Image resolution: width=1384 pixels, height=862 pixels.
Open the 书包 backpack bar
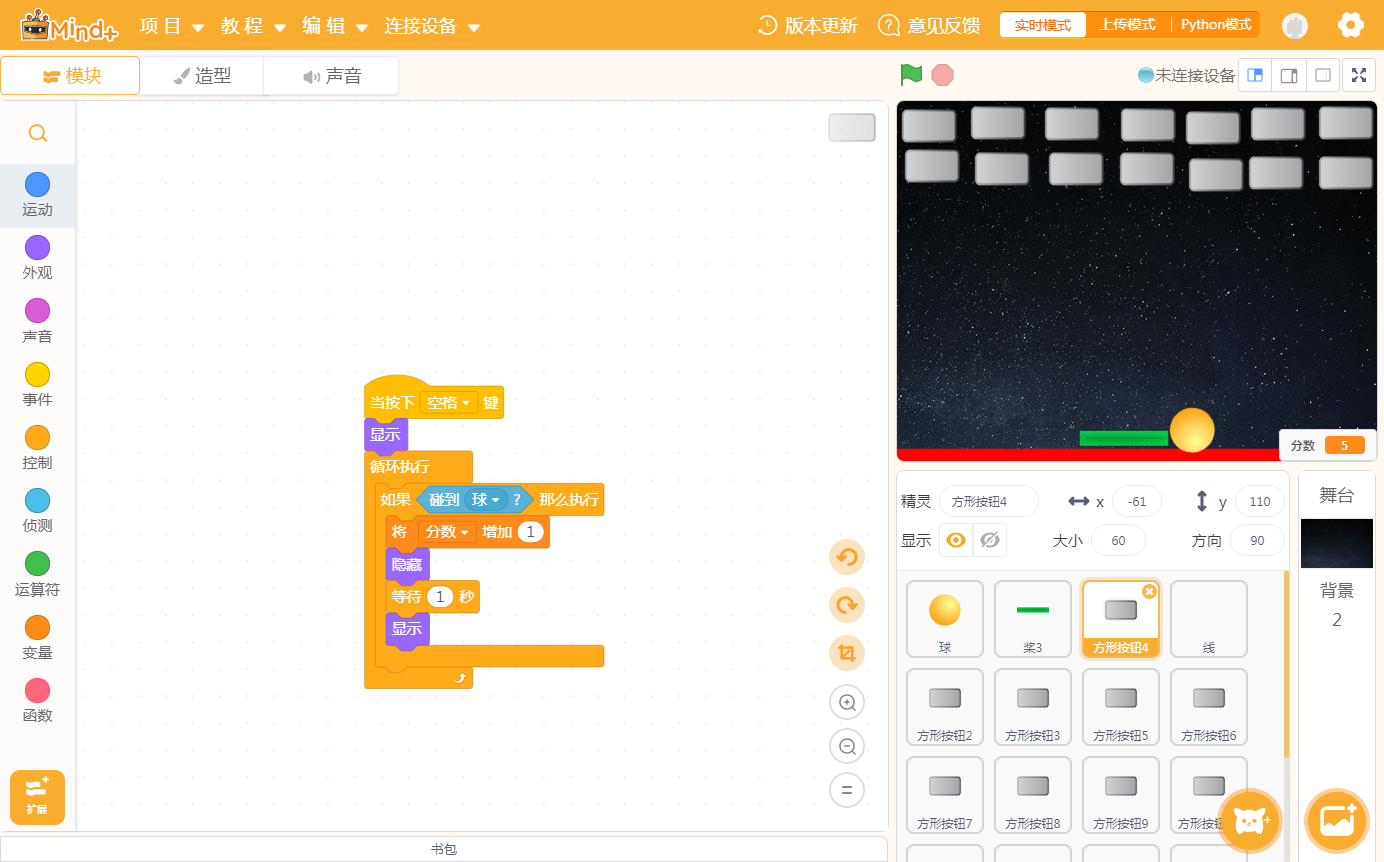(x=444, y=849)
